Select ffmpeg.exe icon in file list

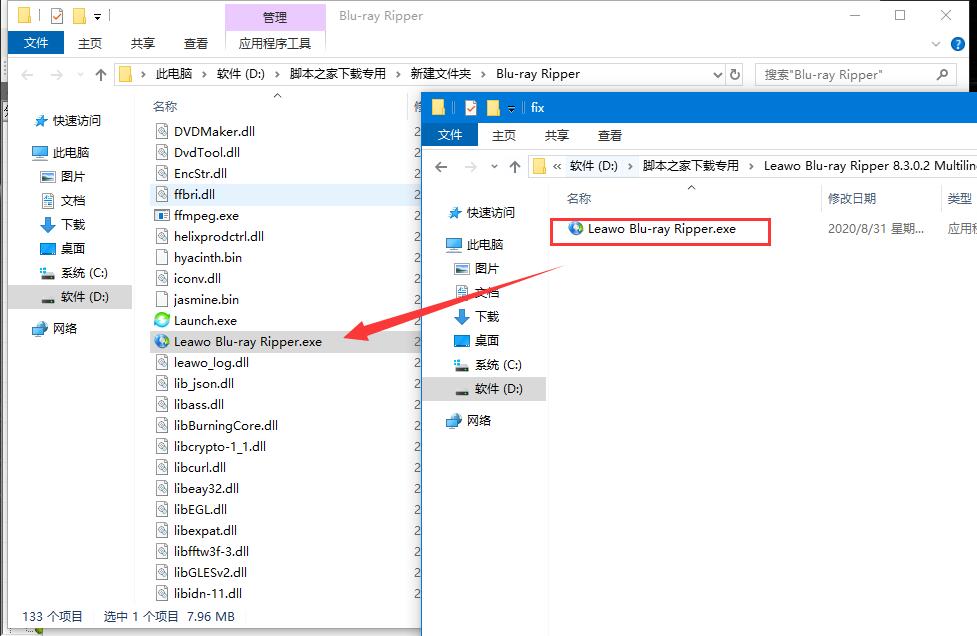click(162, 216)
